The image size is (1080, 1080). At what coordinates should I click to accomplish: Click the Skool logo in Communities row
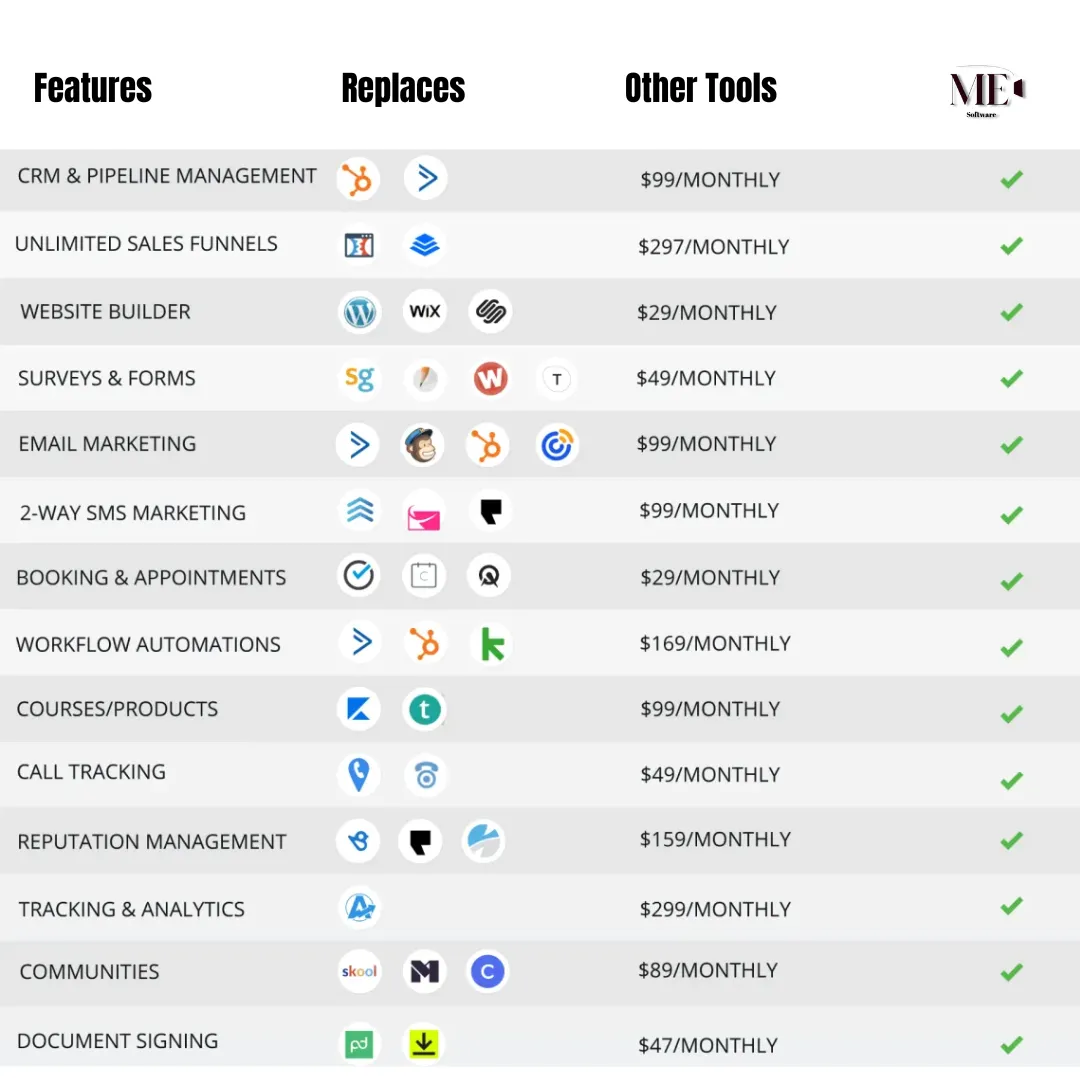[359, 971]
